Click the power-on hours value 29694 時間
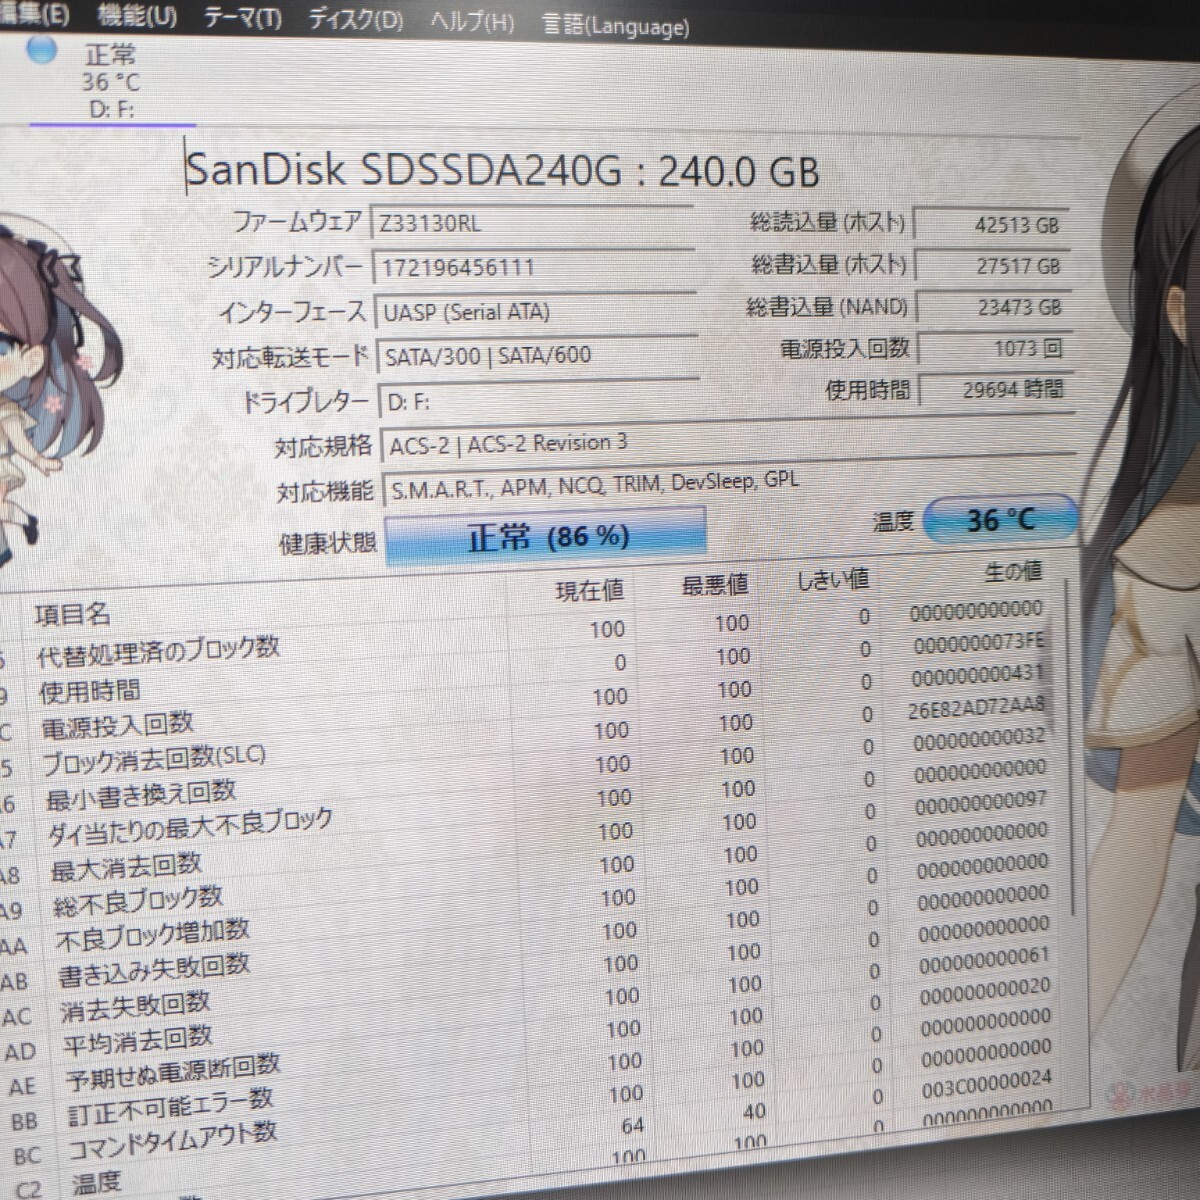This screenshot has width=1200, height=1200. click(x=997, y=389)
